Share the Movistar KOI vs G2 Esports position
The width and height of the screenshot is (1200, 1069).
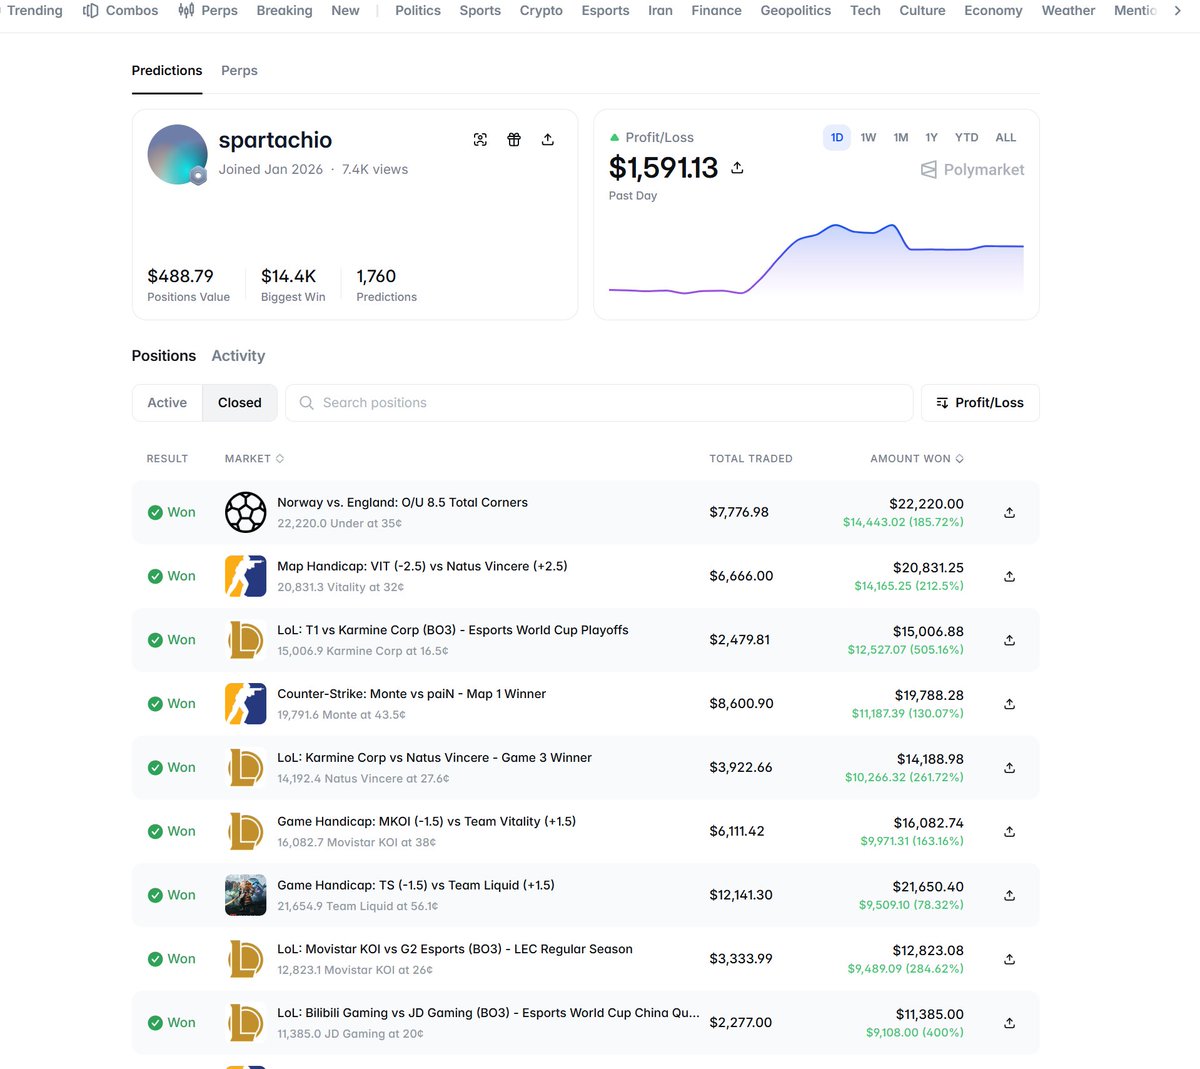coord(1010,960)
